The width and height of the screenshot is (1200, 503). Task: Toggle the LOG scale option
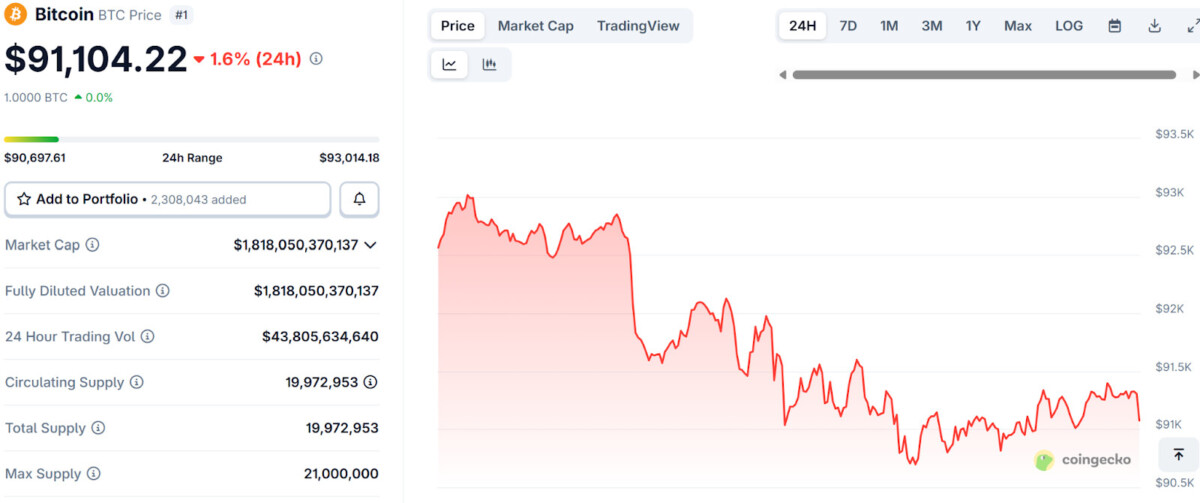tap(1069, 26)
